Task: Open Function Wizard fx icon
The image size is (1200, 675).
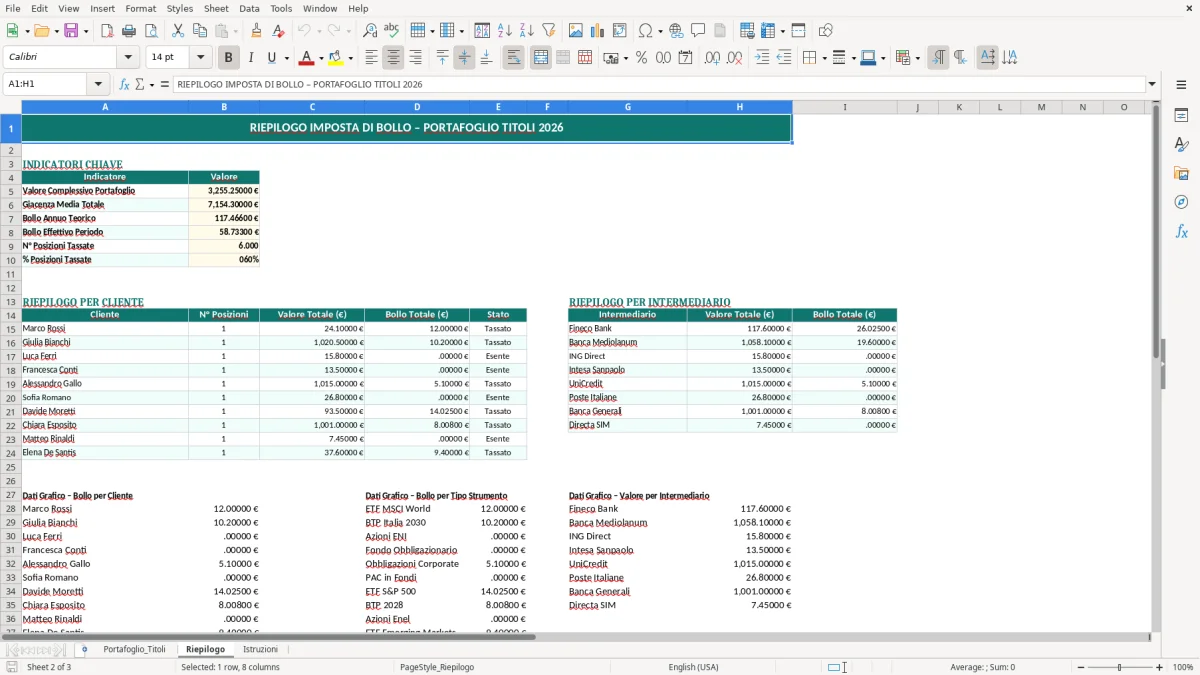Action: click(x=125, y=85)
